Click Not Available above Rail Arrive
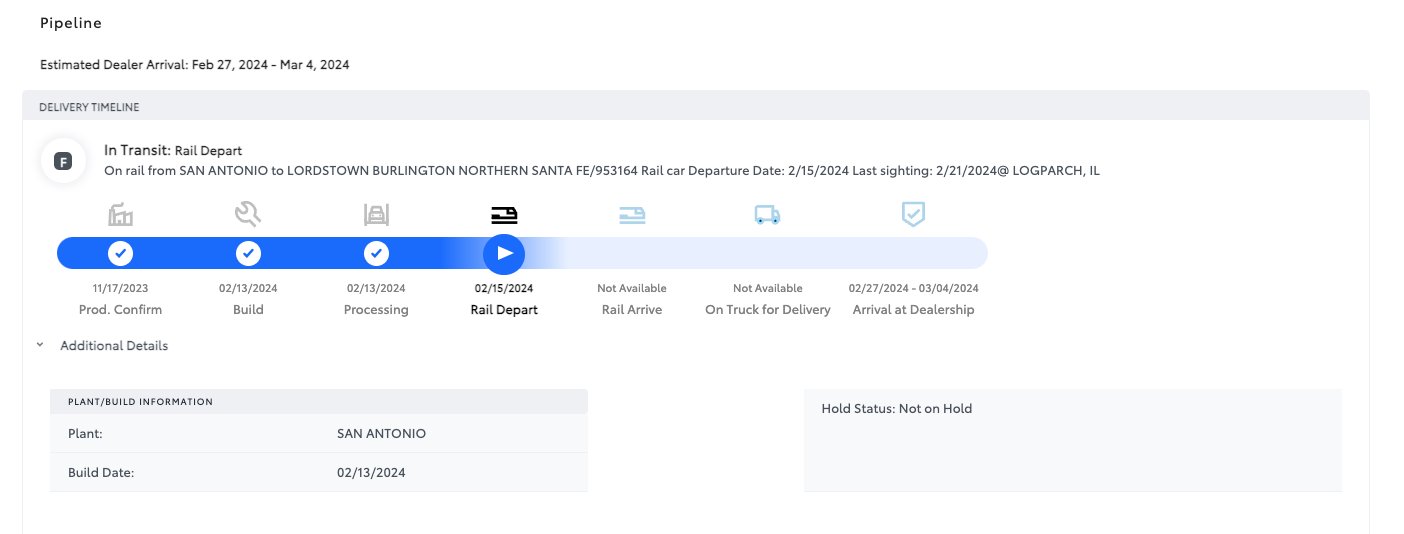Screen dimensions: 1404x534 point(632,288)
